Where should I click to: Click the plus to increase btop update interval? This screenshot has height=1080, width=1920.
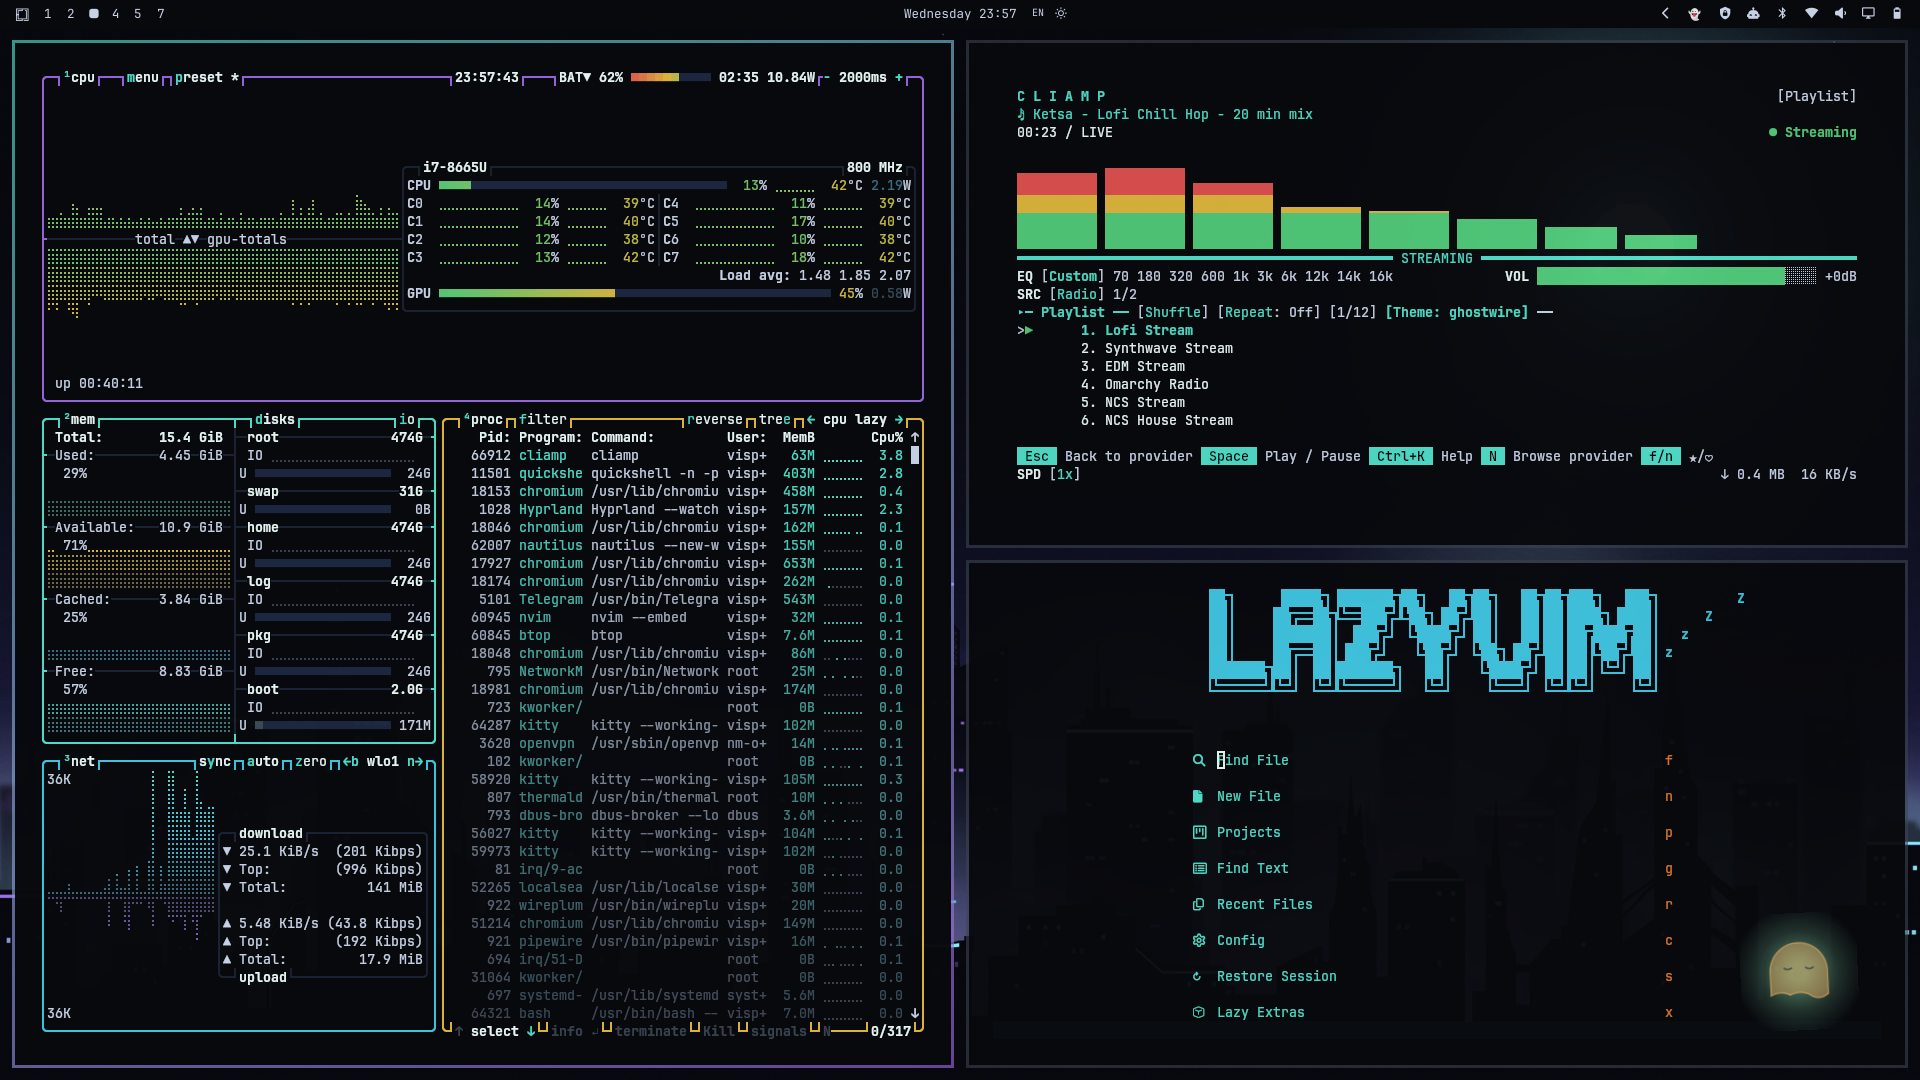click(x=898, y=78)
